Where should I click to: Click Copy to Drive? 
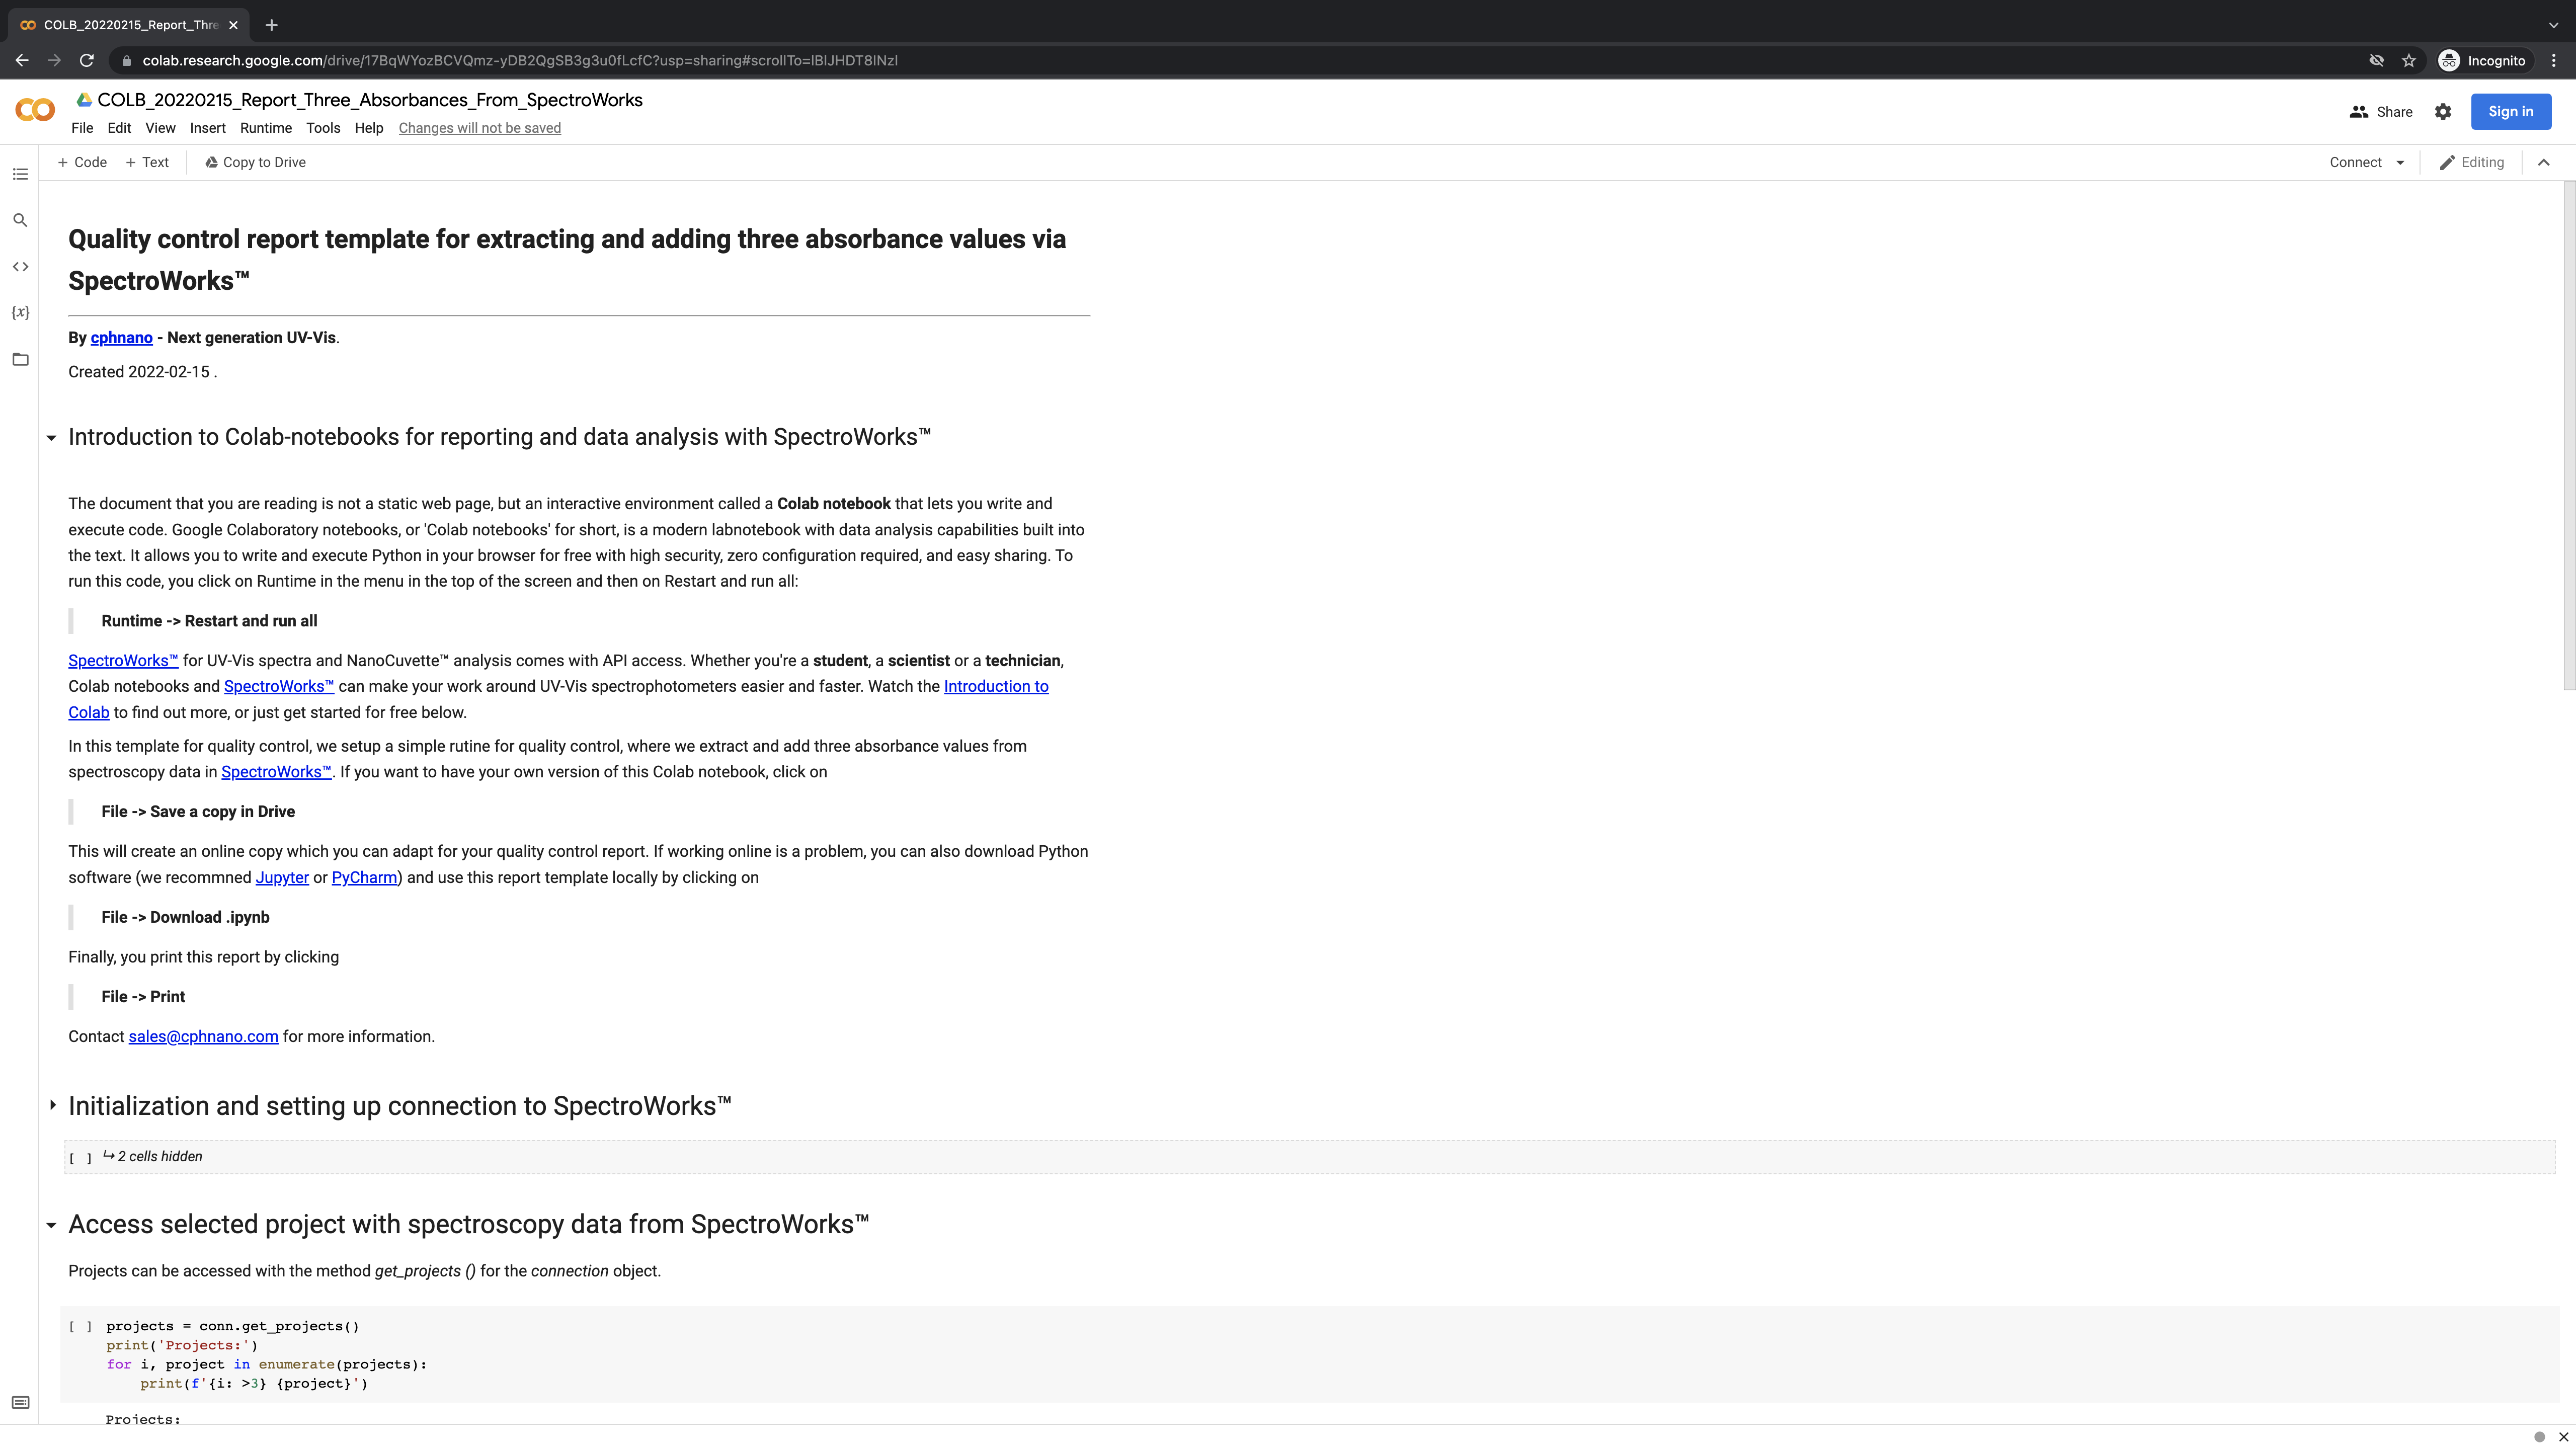pos(255,162)
